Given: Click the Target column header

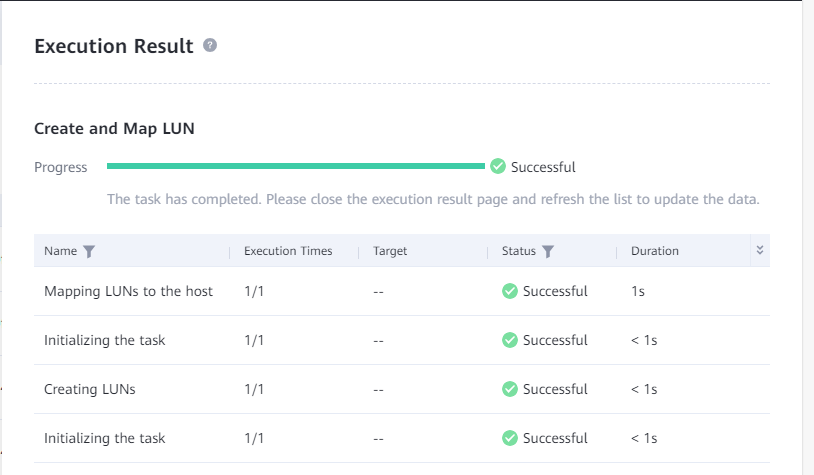Looking at the screenshot, I should coord(390,252).
